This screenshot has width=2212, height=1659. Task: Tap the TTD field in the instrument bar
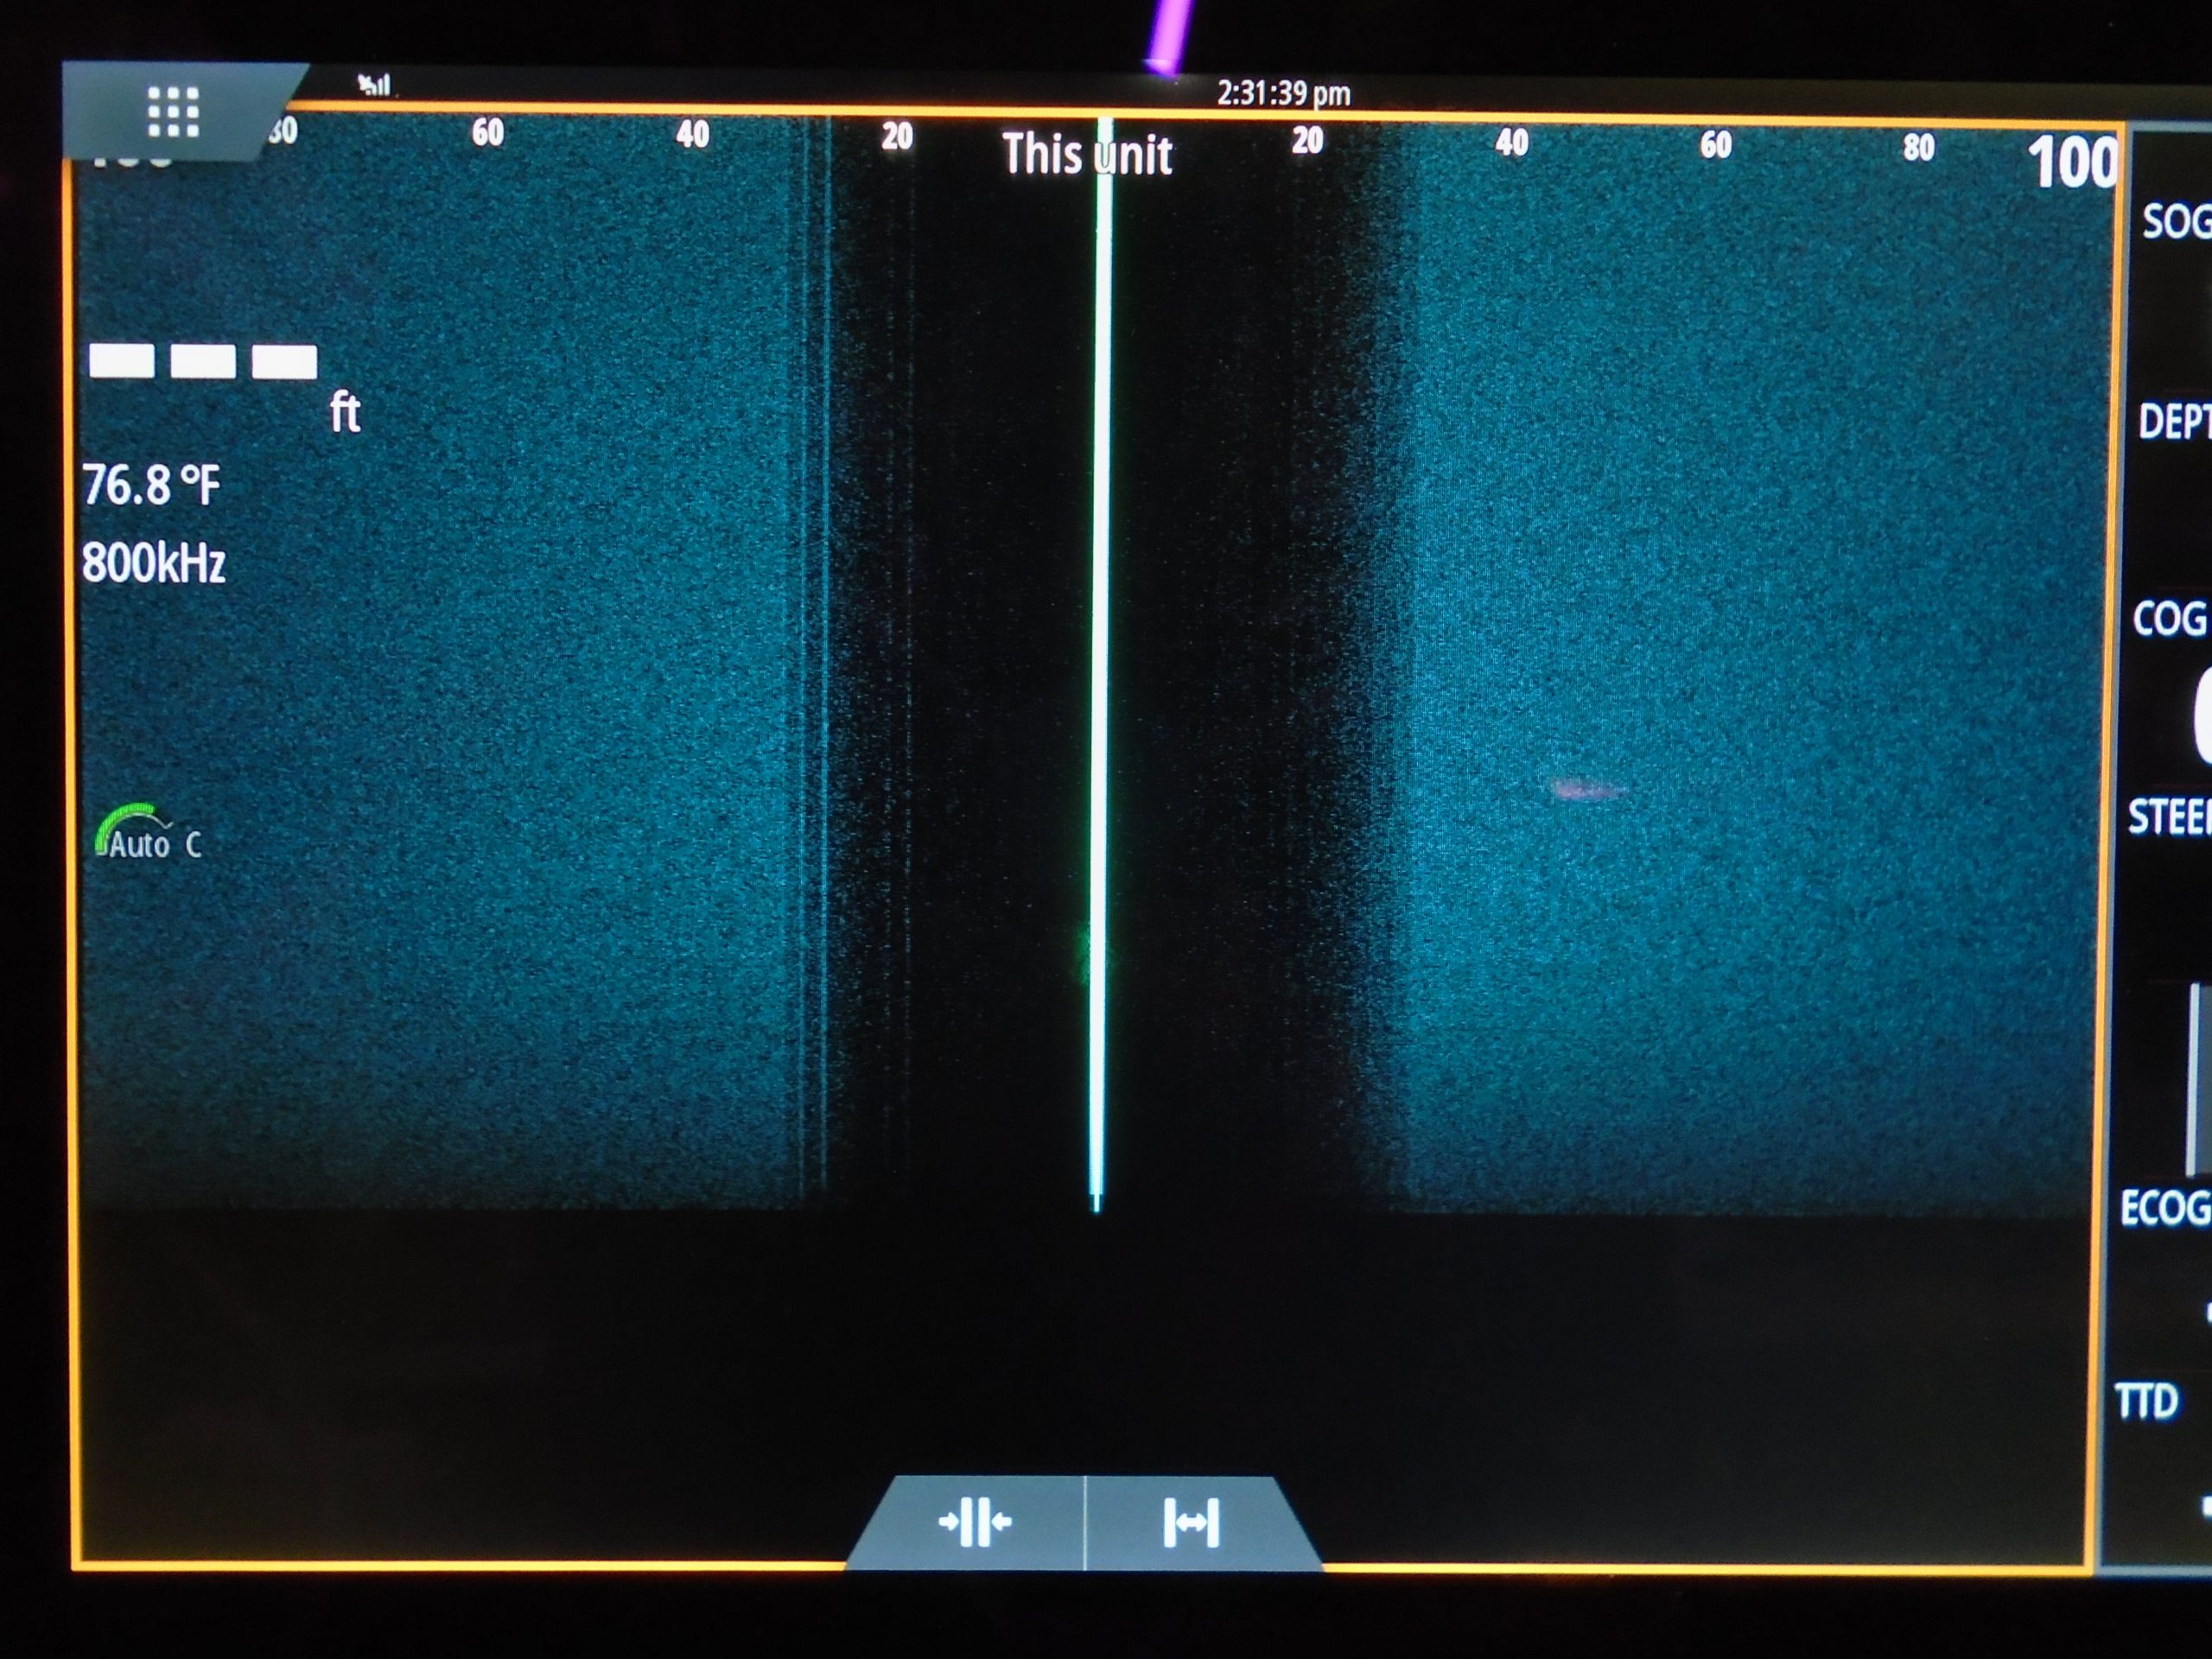pos(2147,1401)
